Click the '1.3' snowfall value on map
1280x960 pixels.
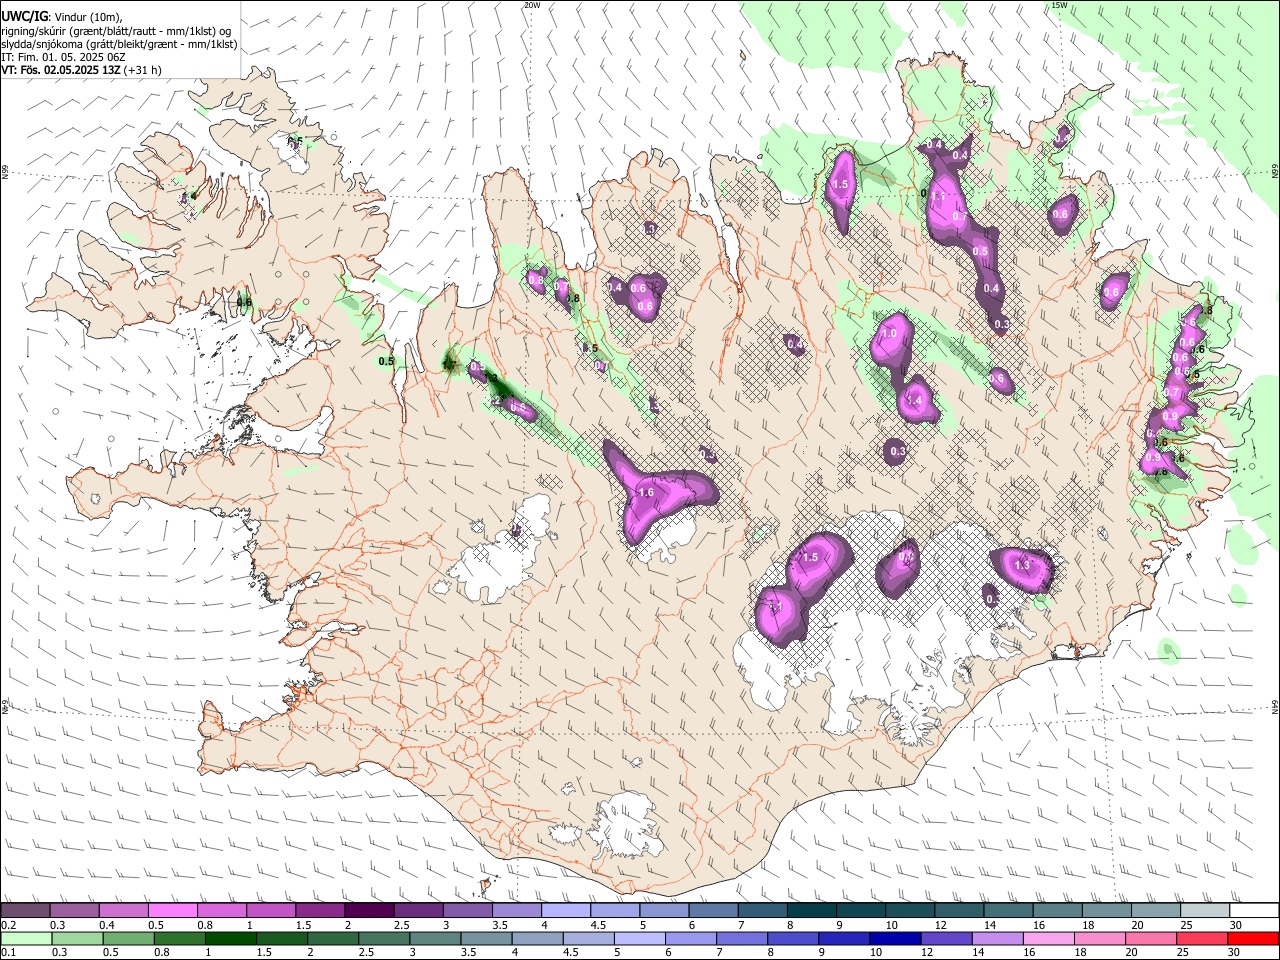(x=1022, y=565)
